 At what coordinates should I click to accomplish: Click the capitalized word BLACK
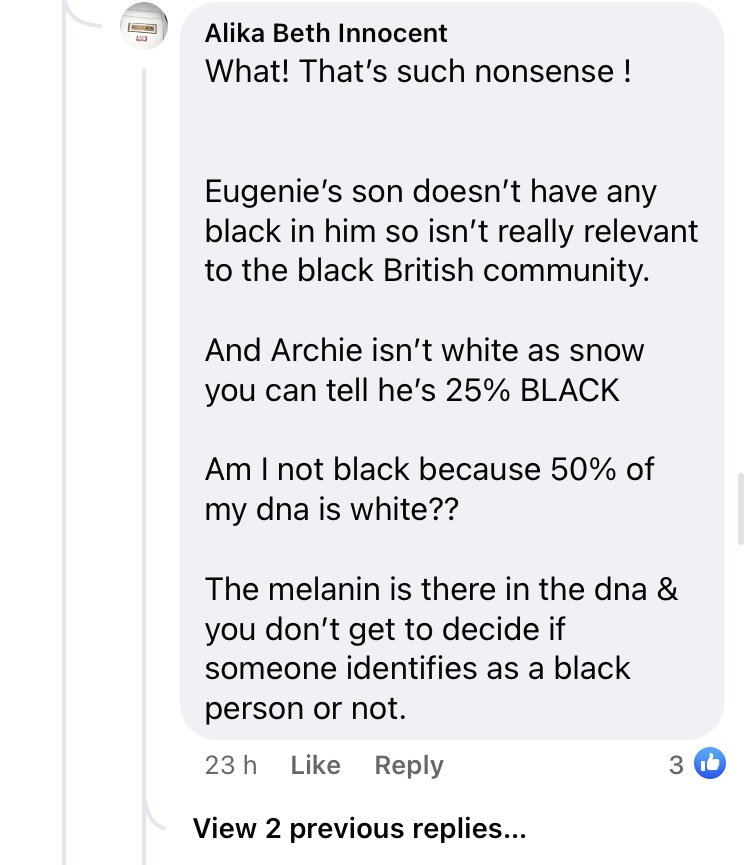point(570,391)
